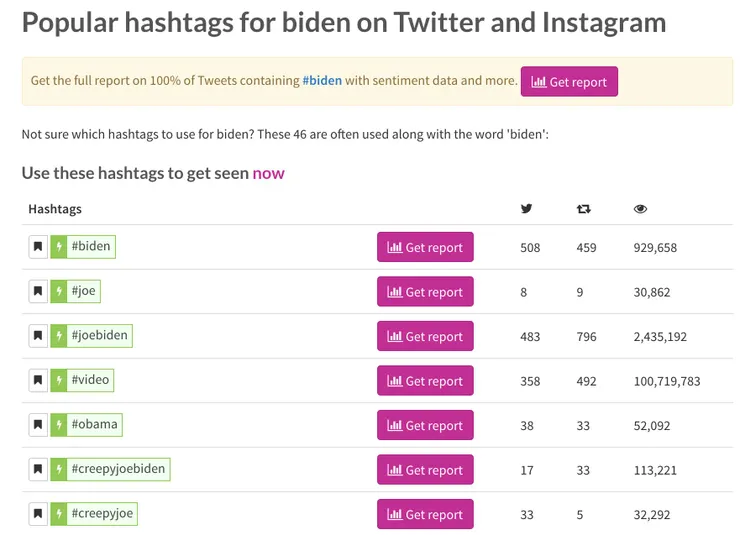Click the Twitter bird column header icon
The width and height of the screenshot is (740, 535).
click(527, 209)
